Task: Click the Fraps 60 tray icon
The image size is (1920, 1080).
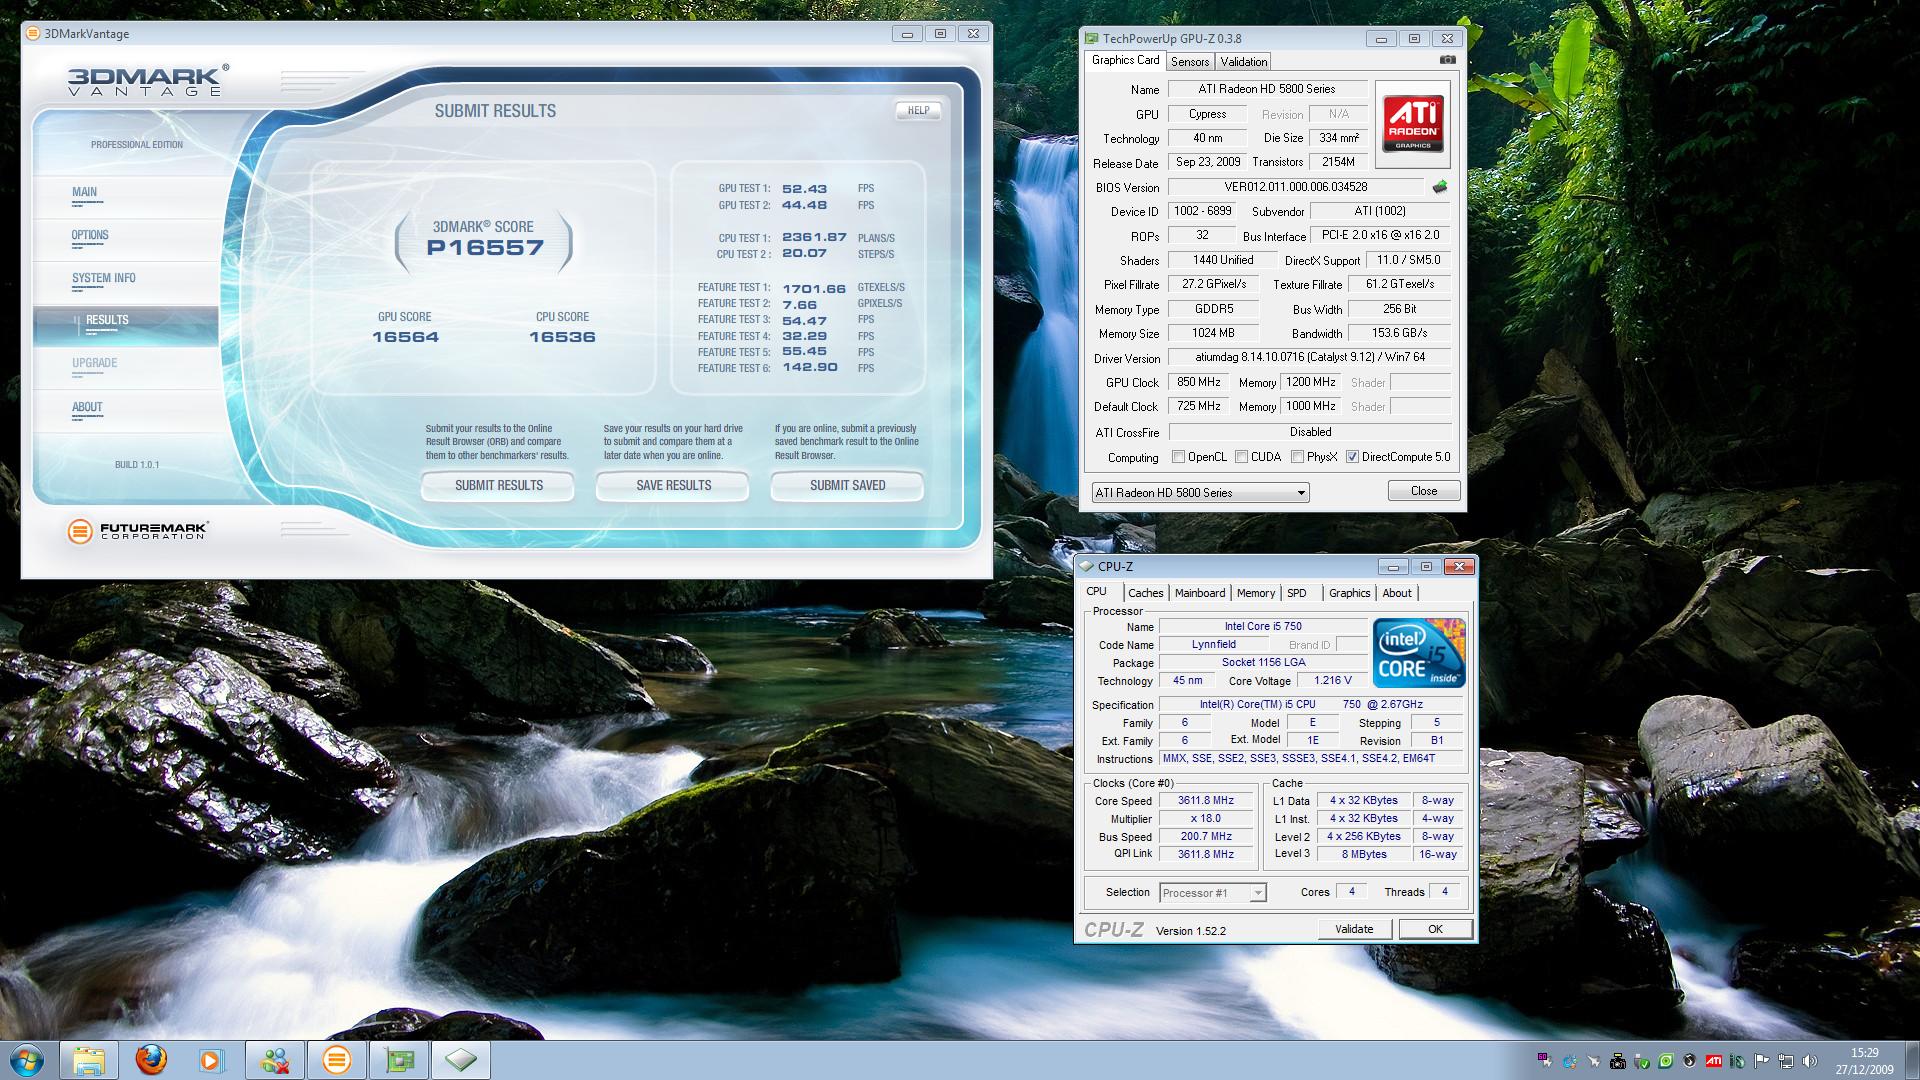Action: coord(1545,1061)
